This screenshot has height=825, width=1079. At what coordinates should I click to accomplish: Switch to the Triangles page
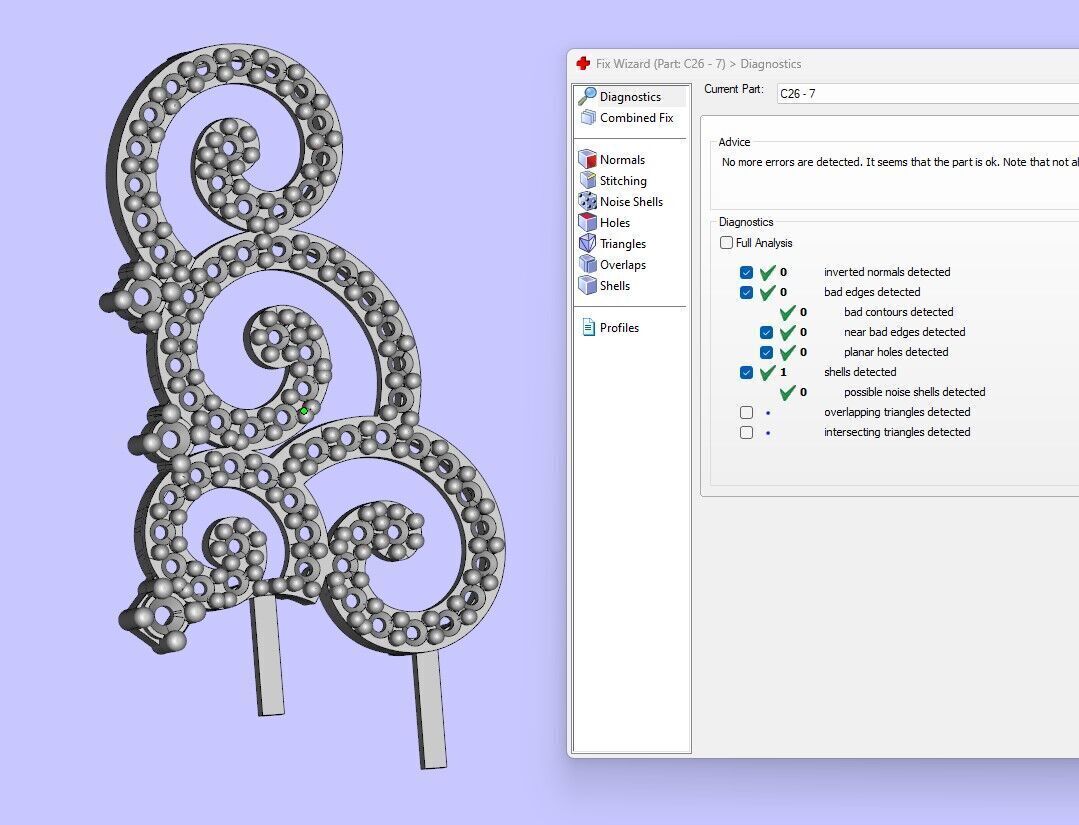[623, 244]
